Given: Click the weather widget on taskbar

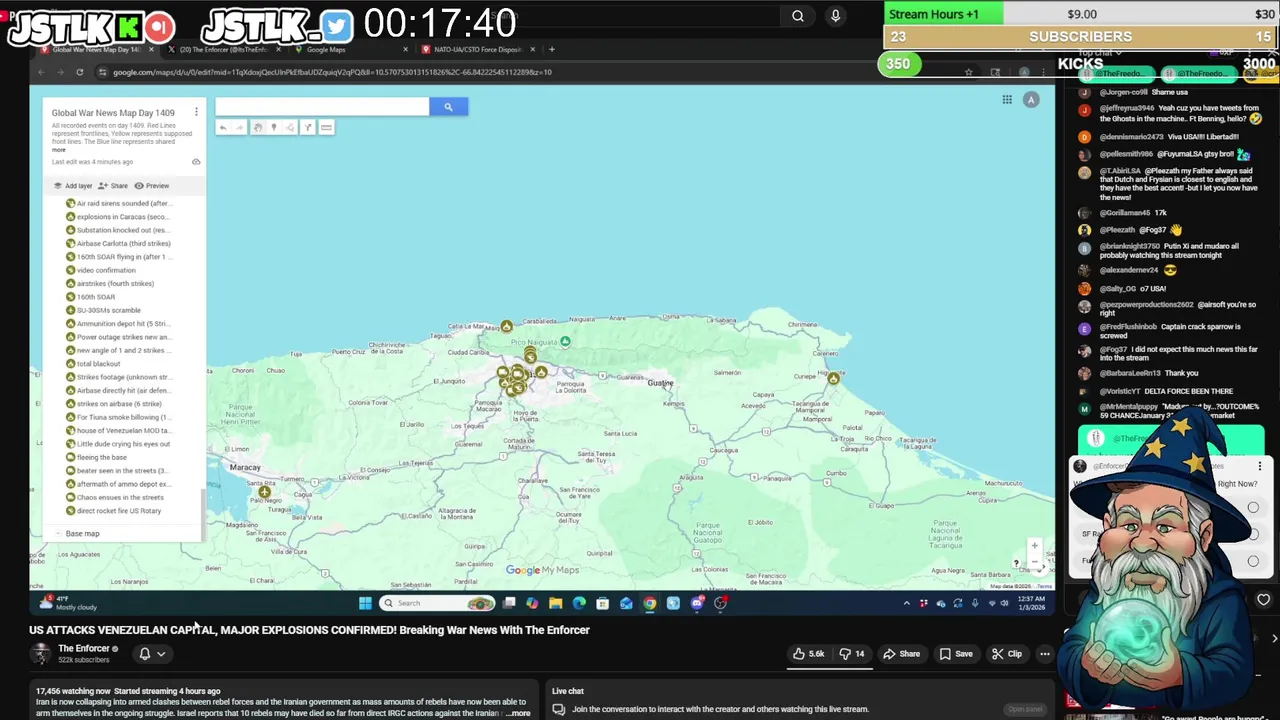Looking at the screenshot, I should coord(68,603).
